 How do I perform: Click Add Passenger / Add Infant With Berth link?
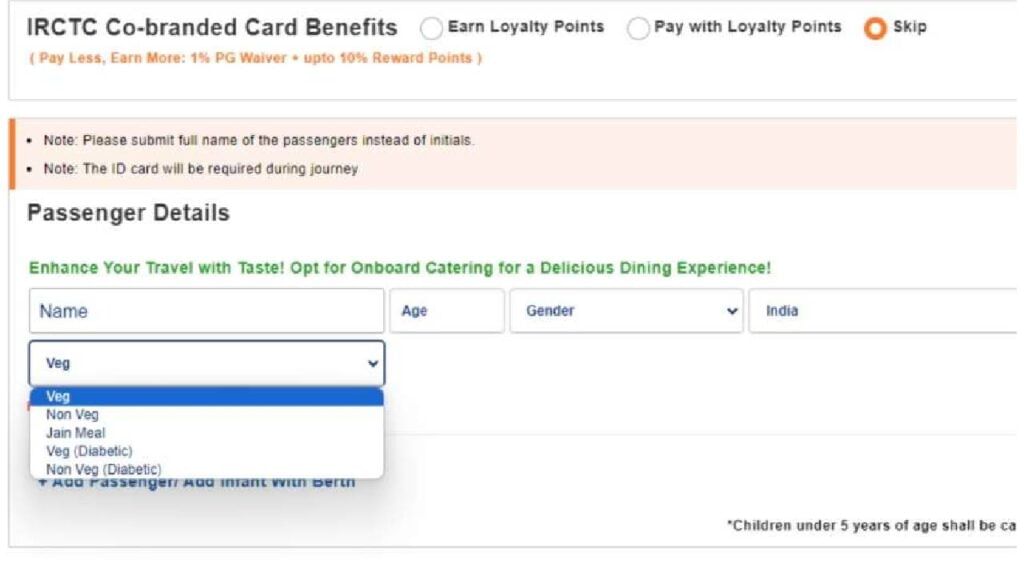click(x=197, y=483)
